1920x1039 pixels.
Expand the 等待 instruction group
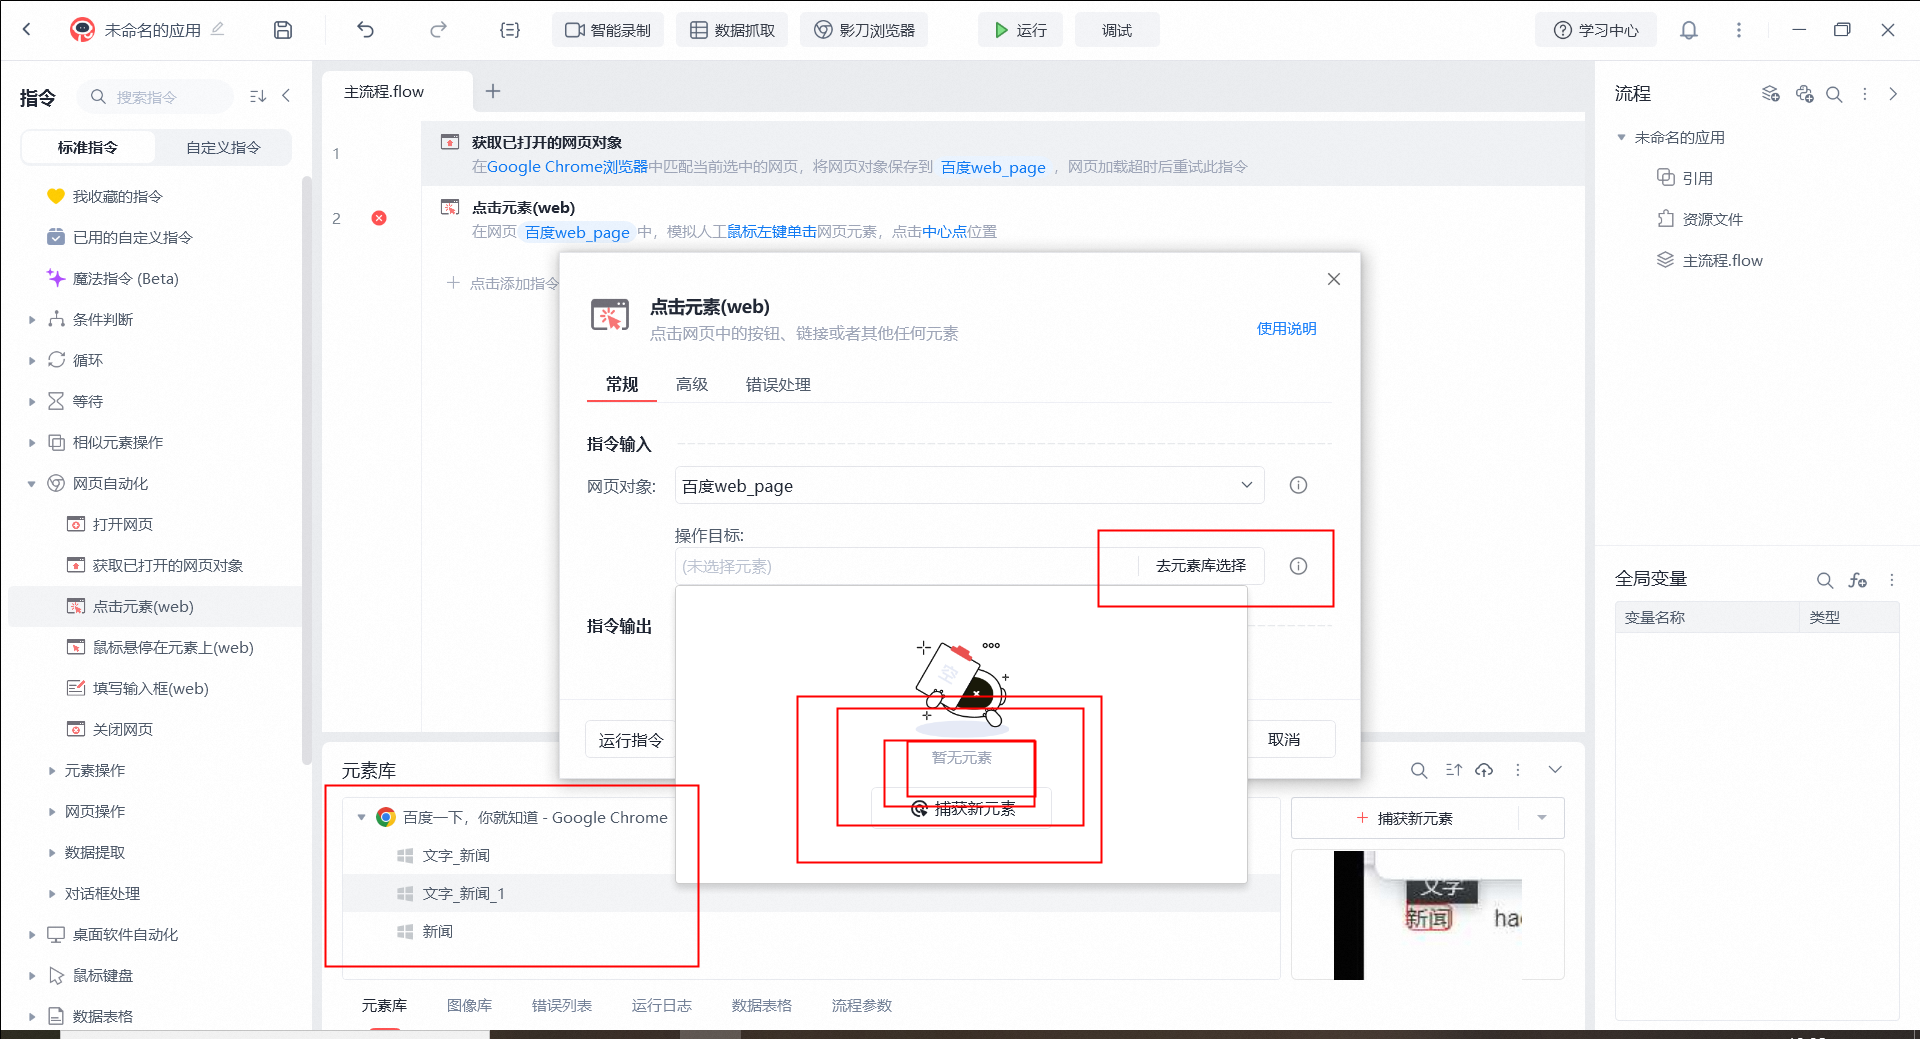[32, 402]
